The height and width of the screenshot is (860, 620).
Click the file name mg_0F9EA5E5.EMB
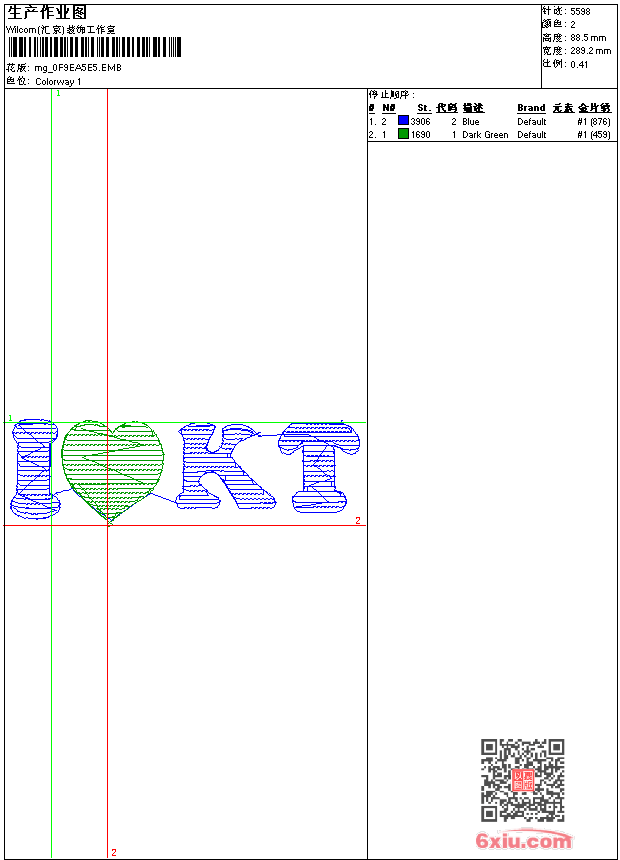(x=78, y=68)
